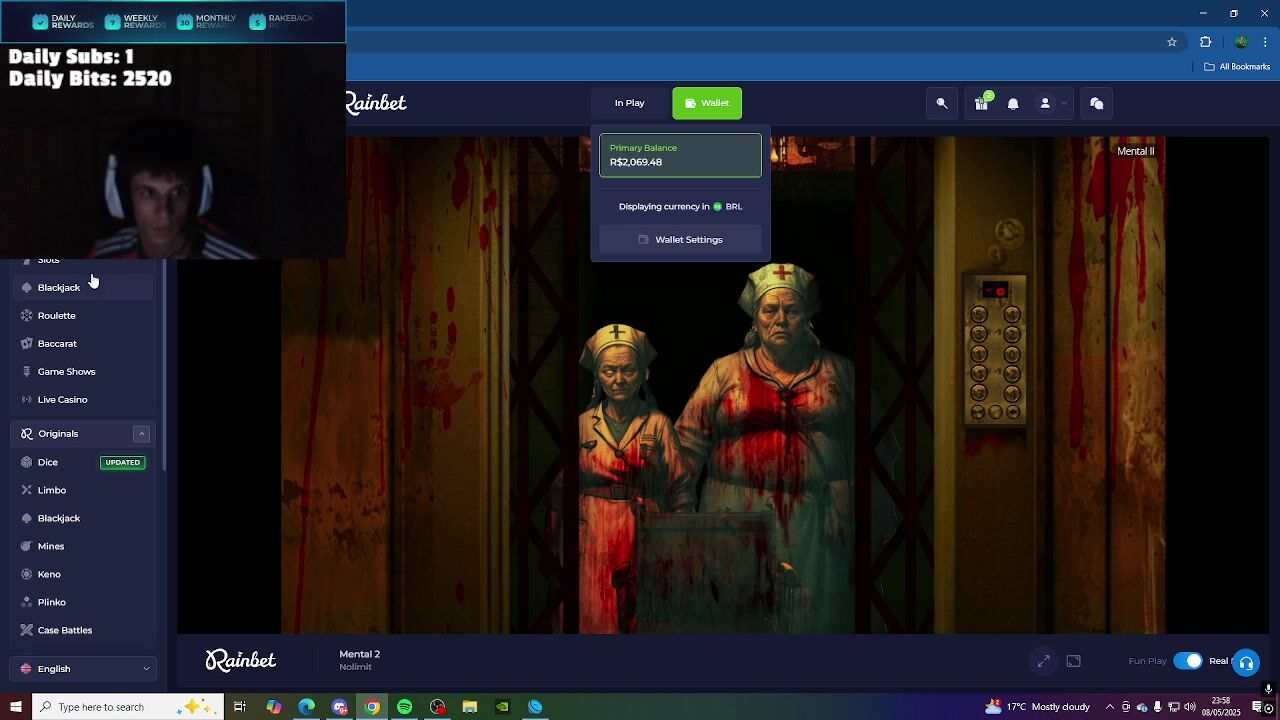The width and height of the screenshot is (1280, 720).
Task: Open Spotify from the taskbar
Action: coord(404,707)
